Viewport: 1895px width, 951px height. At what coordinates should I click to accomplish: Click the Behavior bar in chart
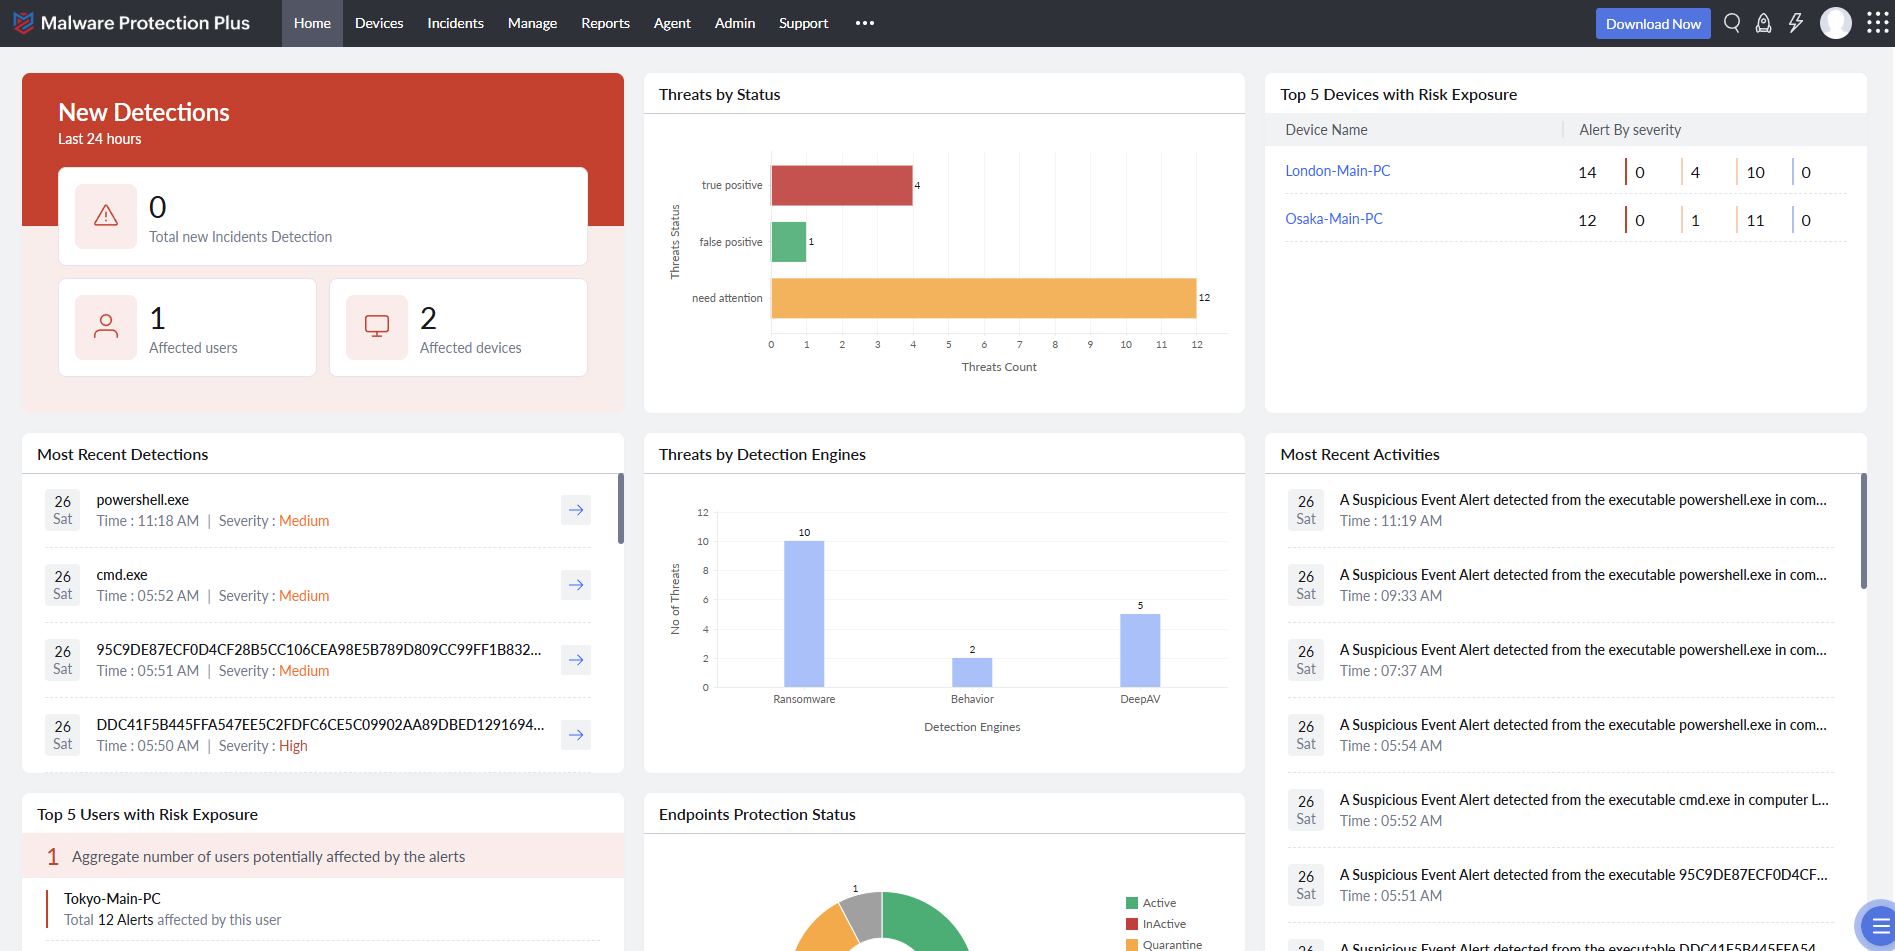coord(972,672)
